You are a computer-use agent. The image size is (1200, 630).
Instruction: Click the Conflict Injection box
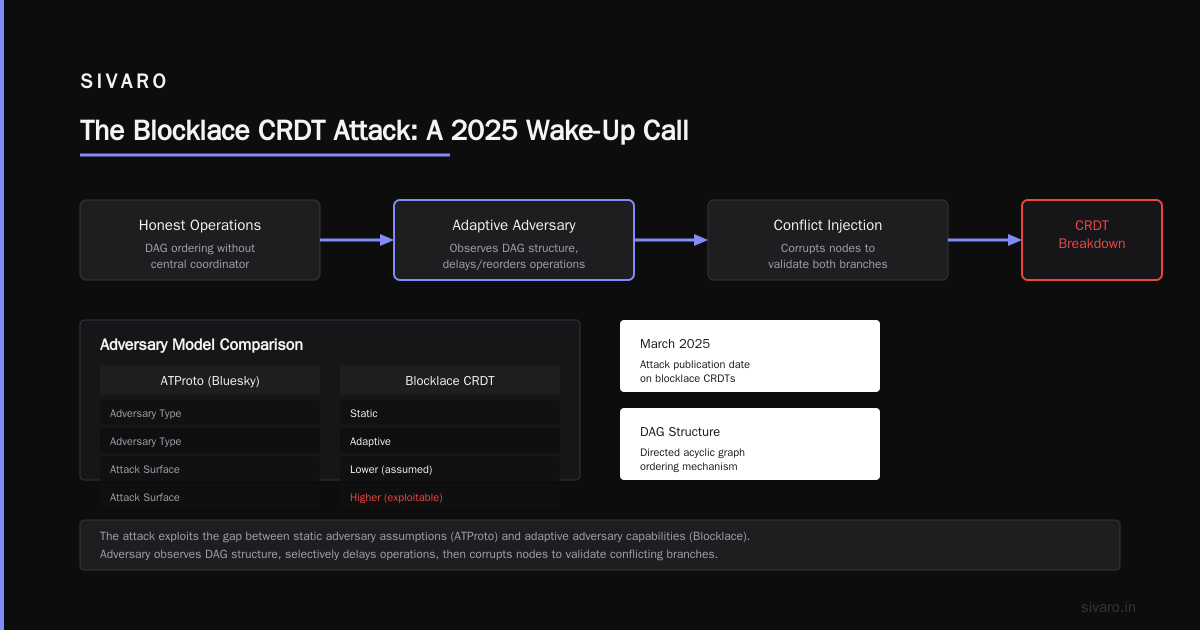coord(828,240)
